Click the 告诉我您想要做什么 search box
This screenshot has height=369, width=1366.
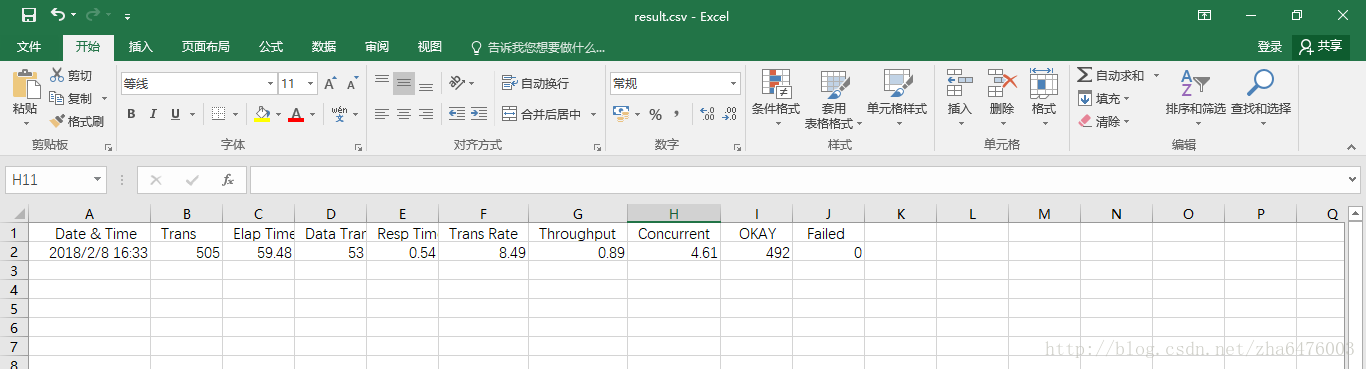[x=538, y=47]
